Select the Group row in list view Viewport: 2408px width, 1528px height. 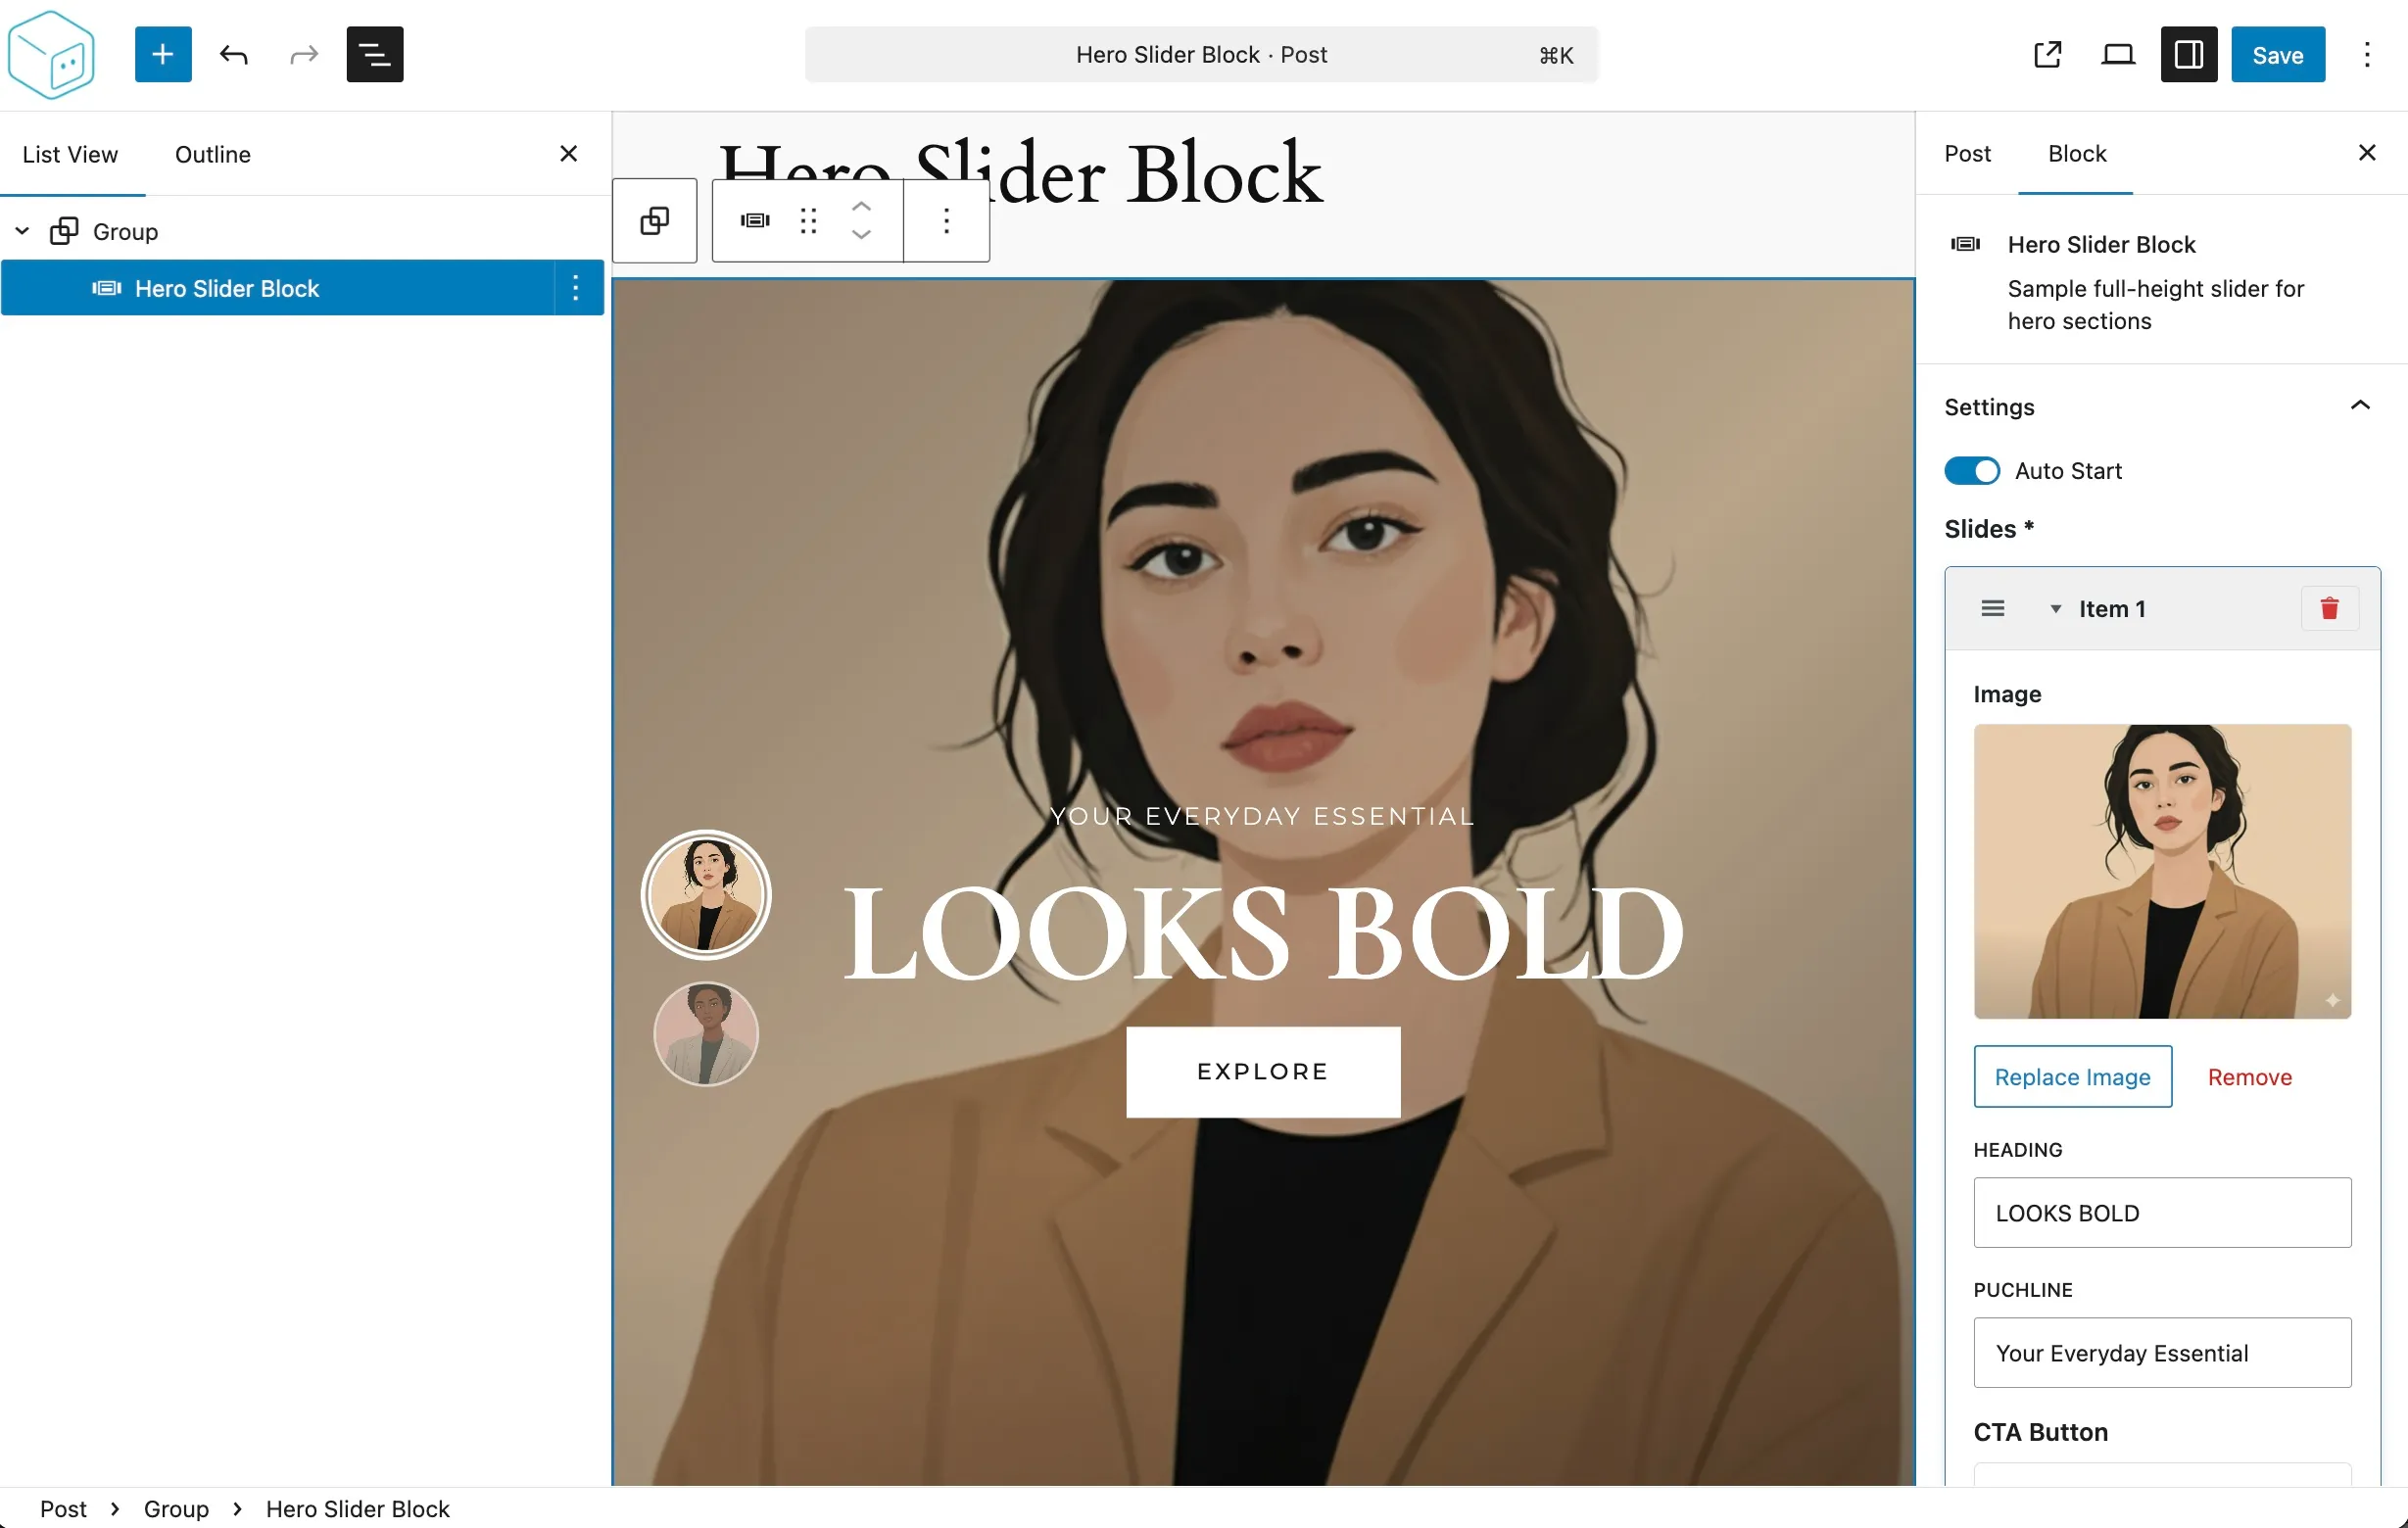(x=302, y=231)
